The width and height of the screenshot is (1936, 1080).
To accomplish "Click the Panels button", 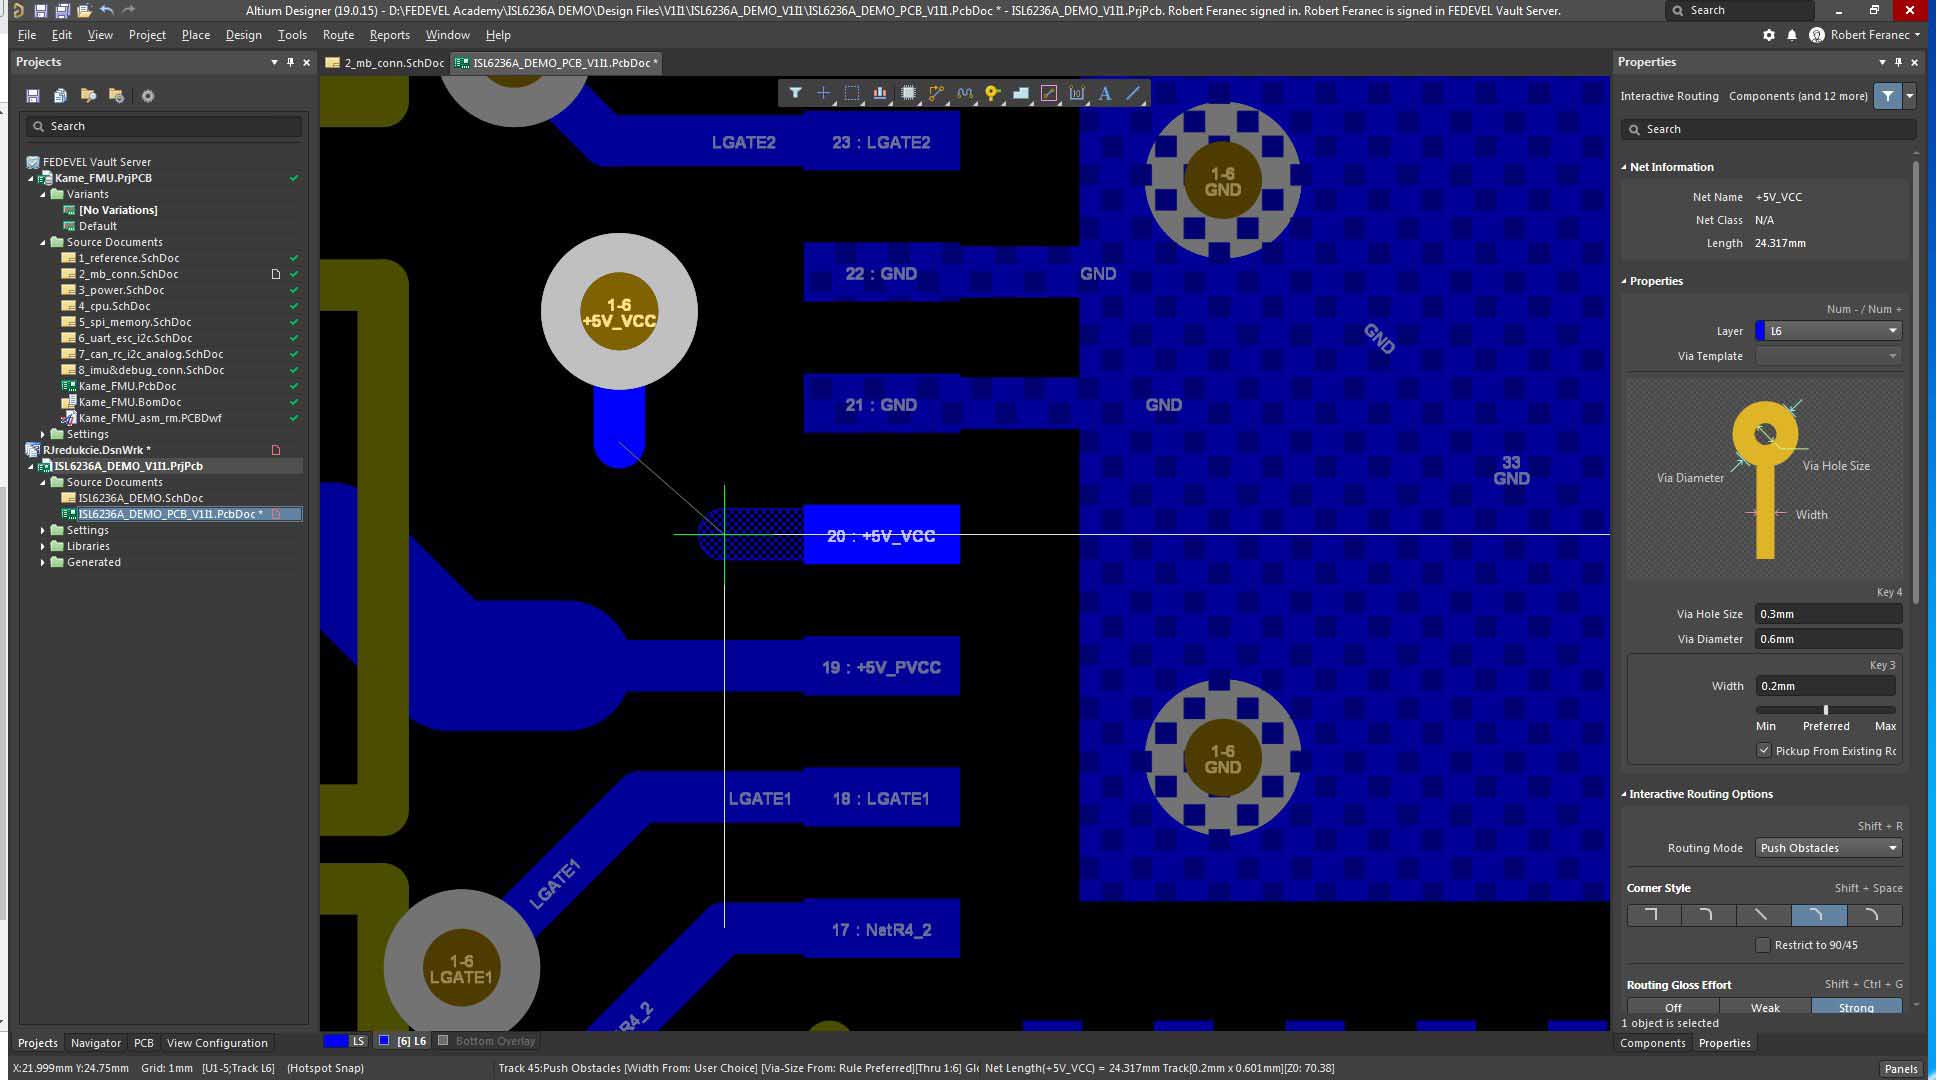I will [1900, 1068].
